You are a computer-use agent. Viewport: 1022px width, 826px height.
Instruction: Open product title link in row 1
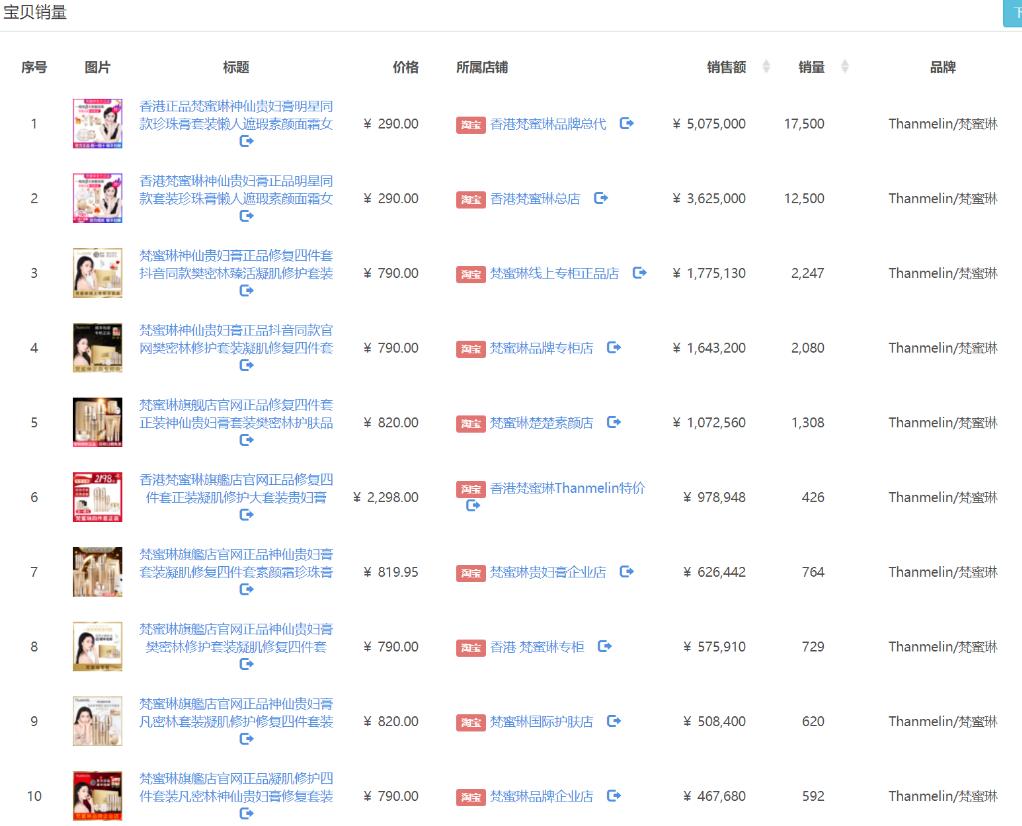[236, 115]
